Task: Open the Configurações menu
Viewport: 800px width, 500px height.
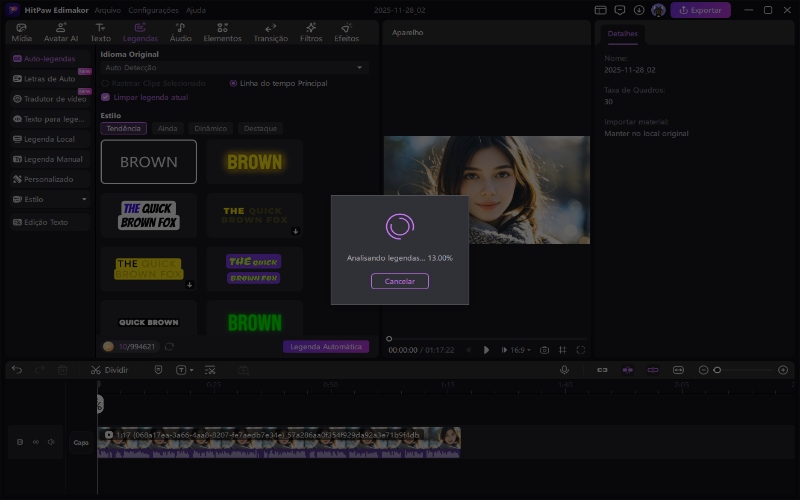Action: click(154, 10)
